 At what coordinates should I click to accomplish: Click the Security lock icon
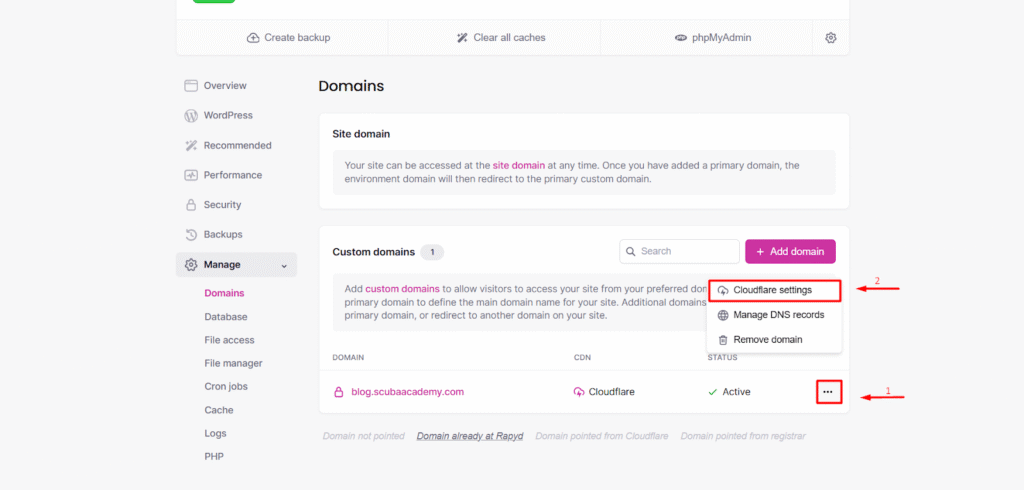pyautogui.click(x=191, y=205)
